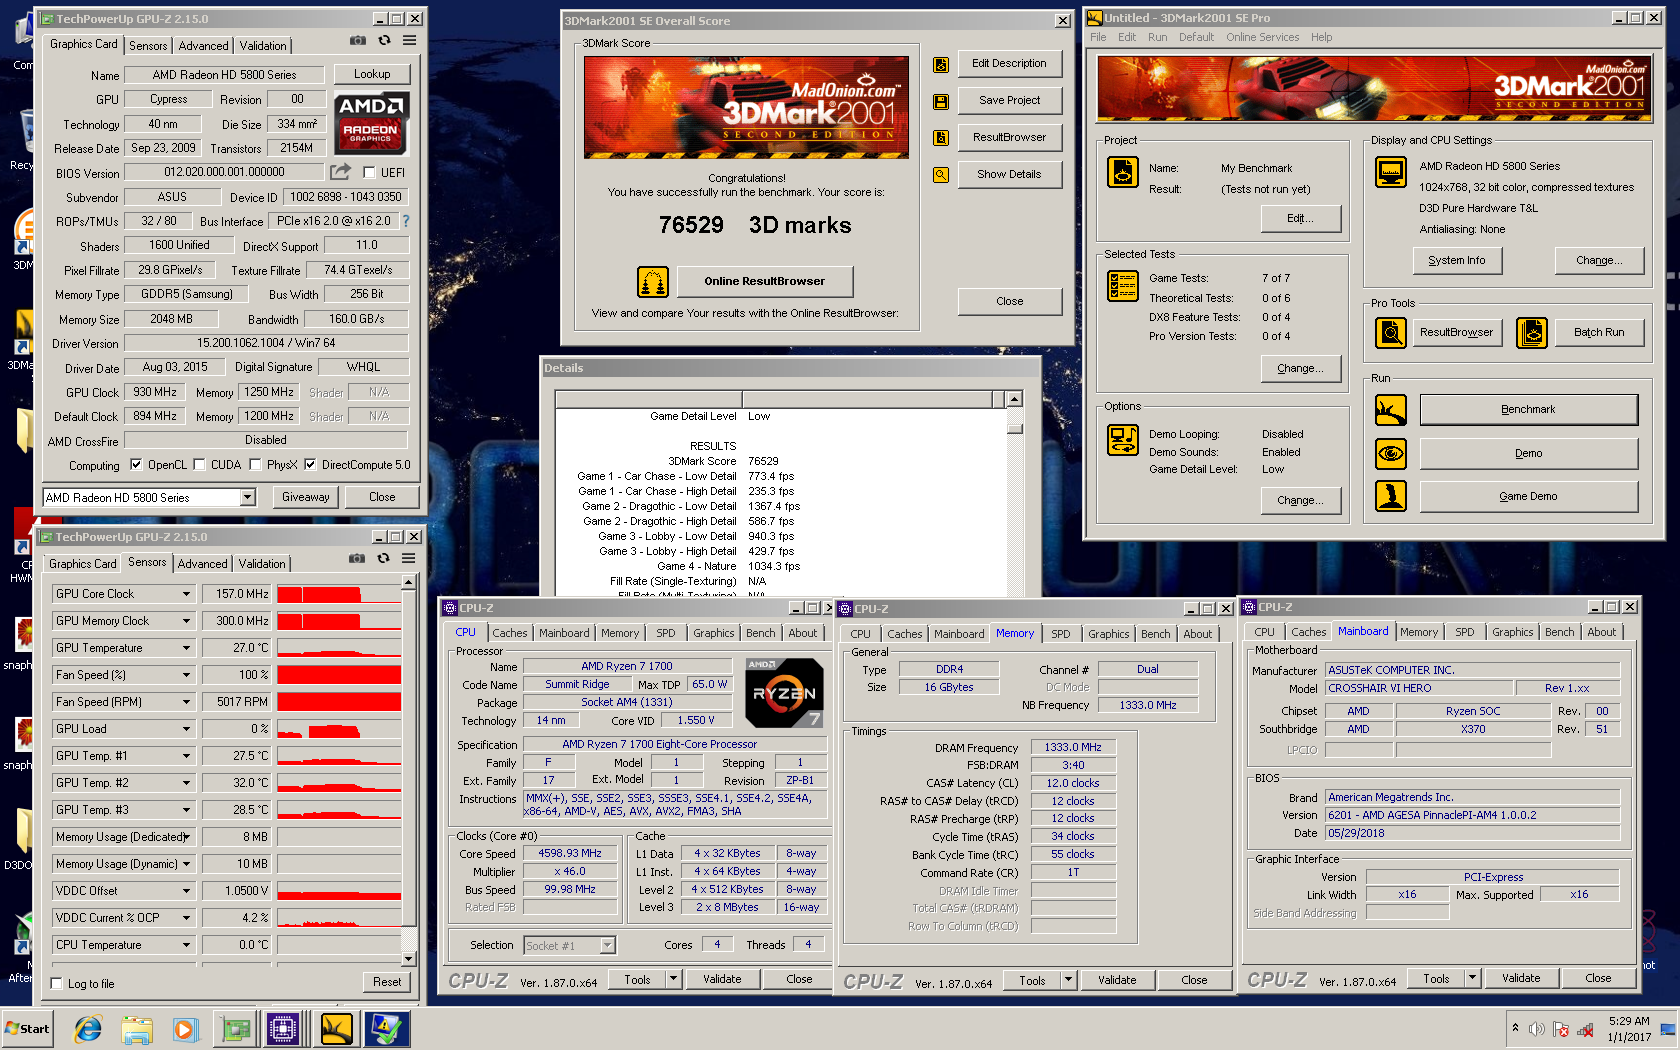1680x1050 pixels.
Task: Open SPD tab in CPU-Z Memory window
Action: tap(1060, 634)
